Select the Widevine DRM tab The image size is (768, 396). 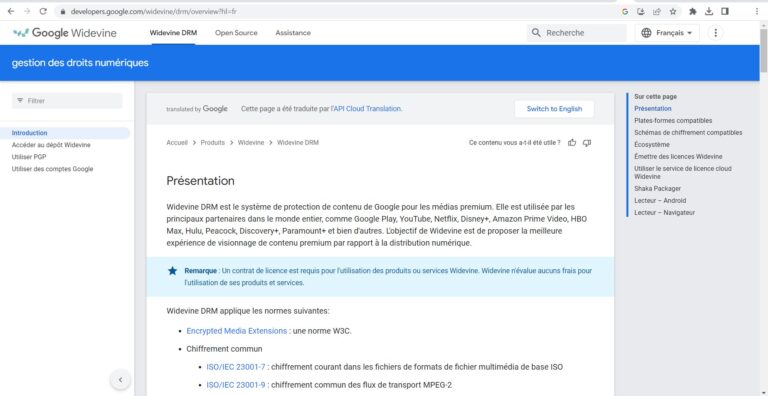(173, 33)
